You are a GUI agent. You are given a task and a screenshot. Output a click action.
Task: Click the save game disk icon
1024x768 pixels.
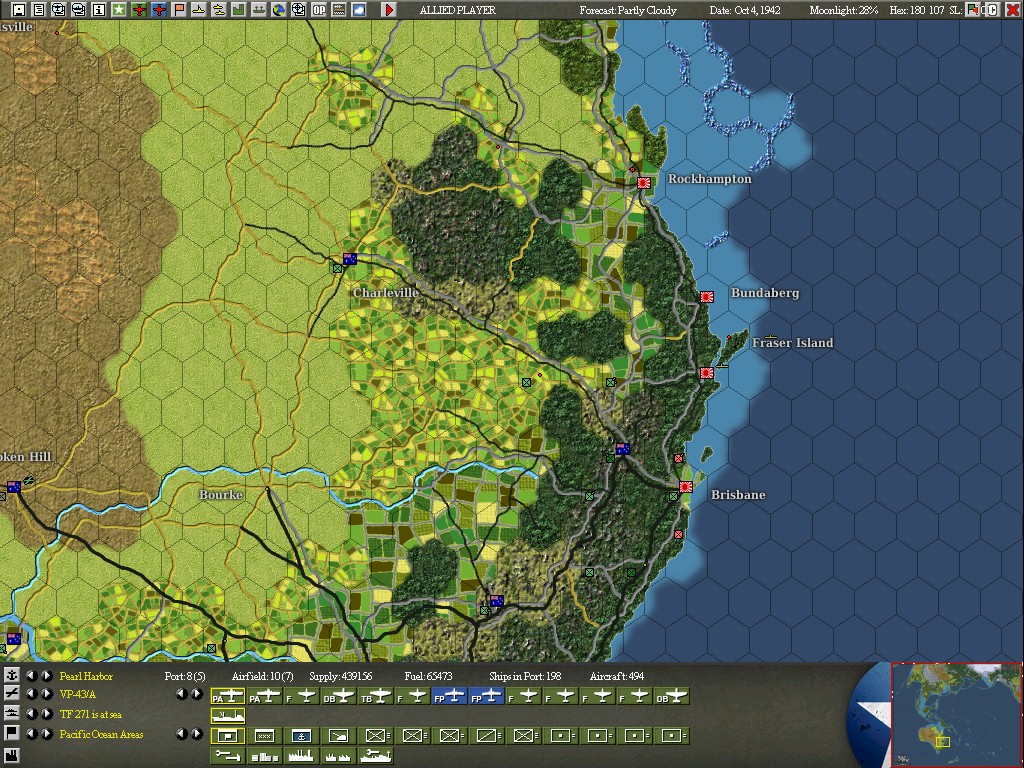[17, 9]
